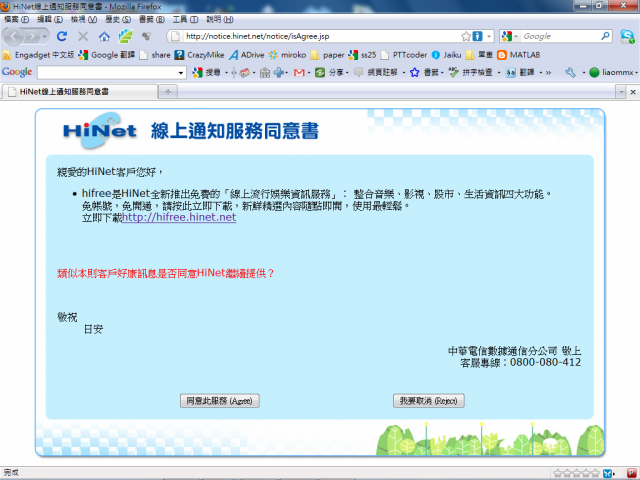Click the search magnifier icon in Google box
640x480 pixels.
(x=605, y=36)
